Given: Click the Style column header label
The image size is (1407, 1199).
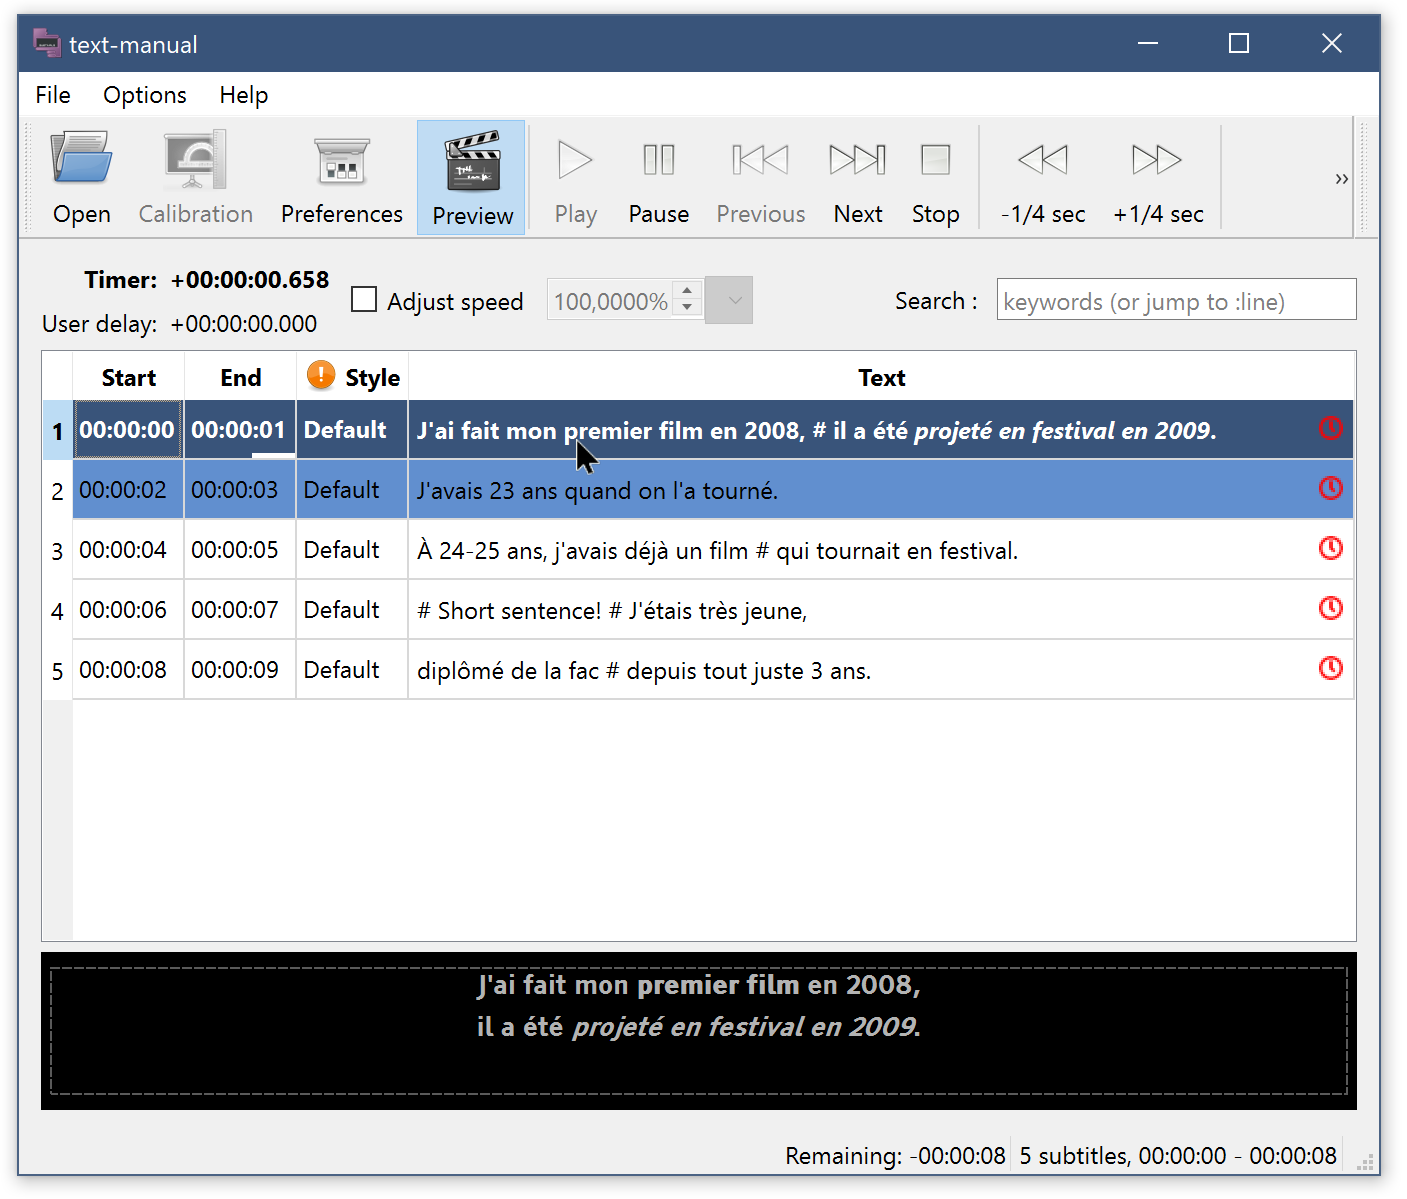Looking at the screenshot, I should 372,378.
